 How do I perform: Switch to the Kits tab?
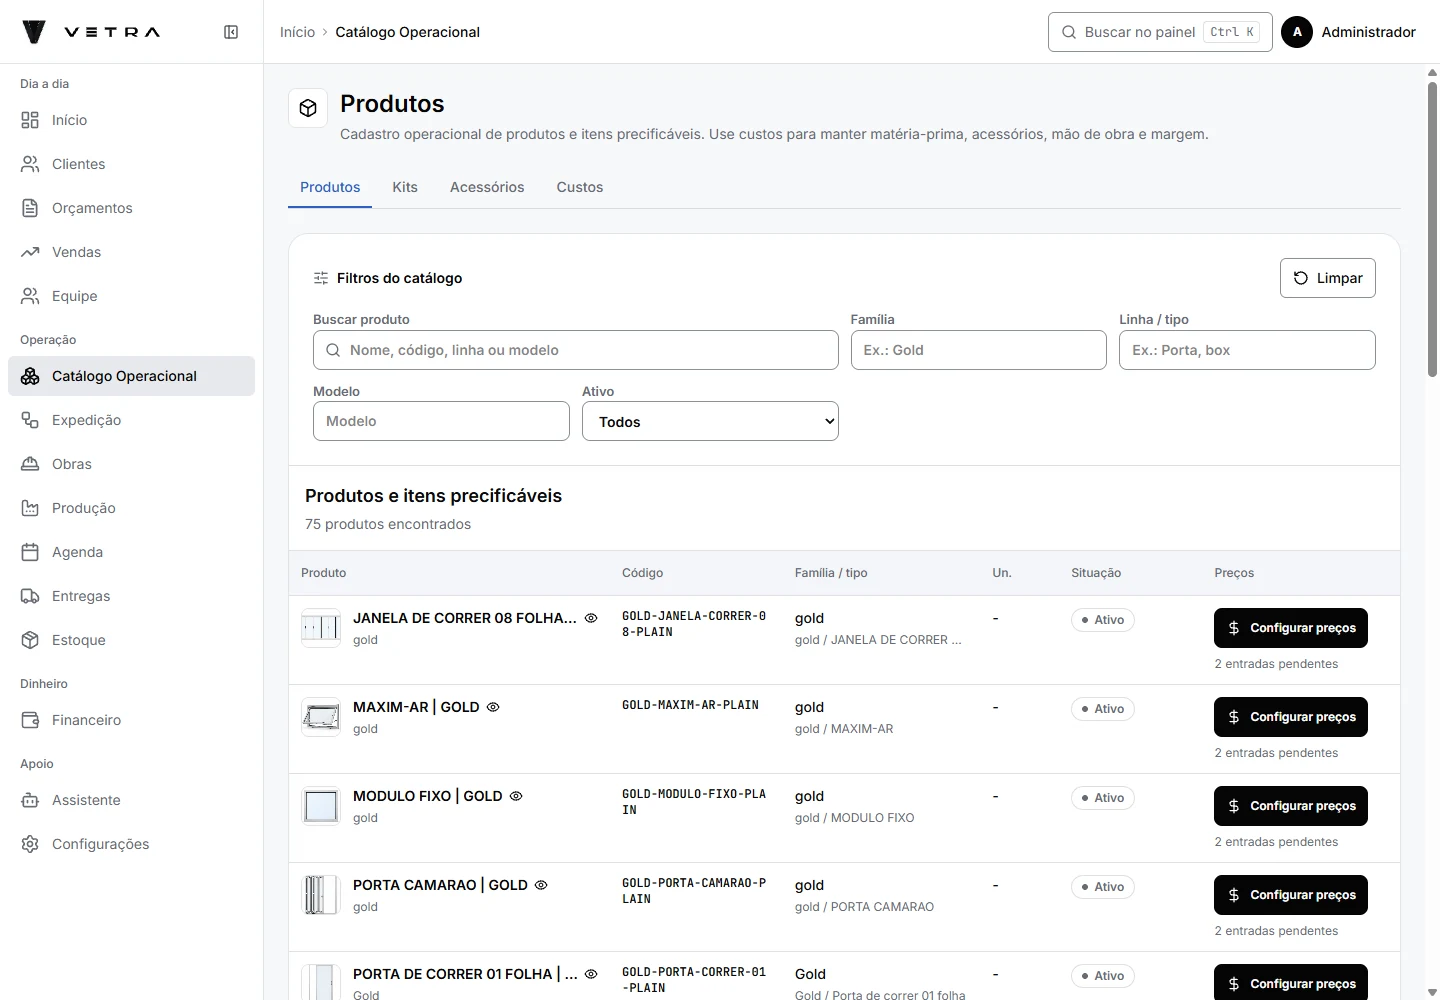pyautogui.click(x=405, y=187)
